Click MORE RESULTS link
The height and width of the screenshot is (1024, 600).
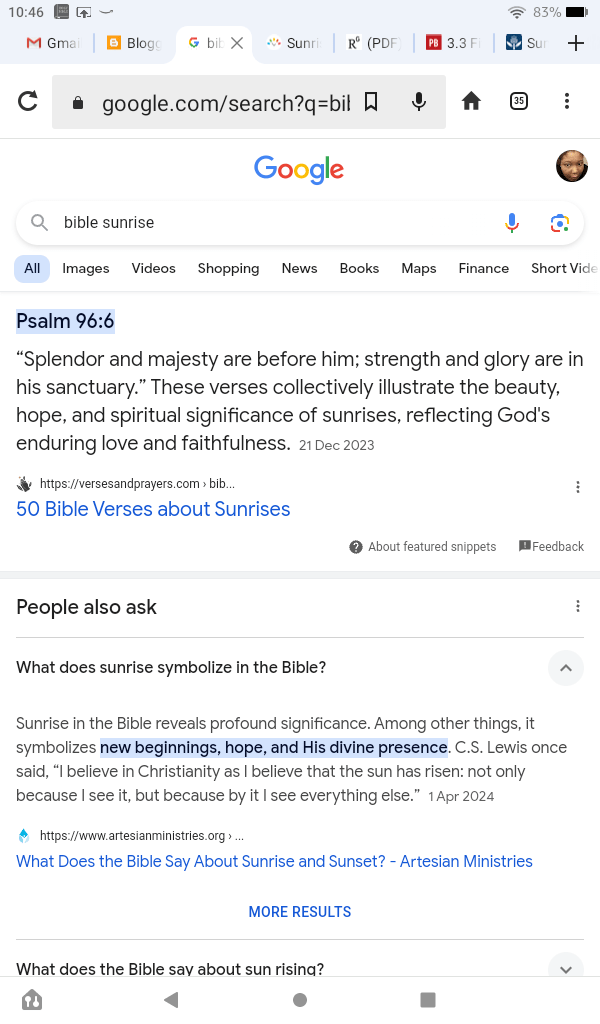click(x=300, y=912)
